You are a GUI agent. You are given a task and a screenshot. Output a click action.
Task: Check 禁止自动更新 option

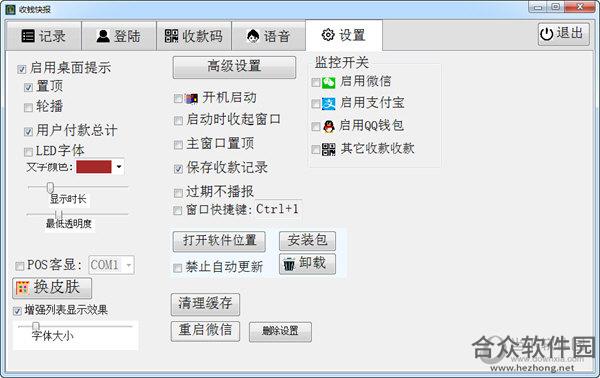pyautogui.click(x=178, y=268)
